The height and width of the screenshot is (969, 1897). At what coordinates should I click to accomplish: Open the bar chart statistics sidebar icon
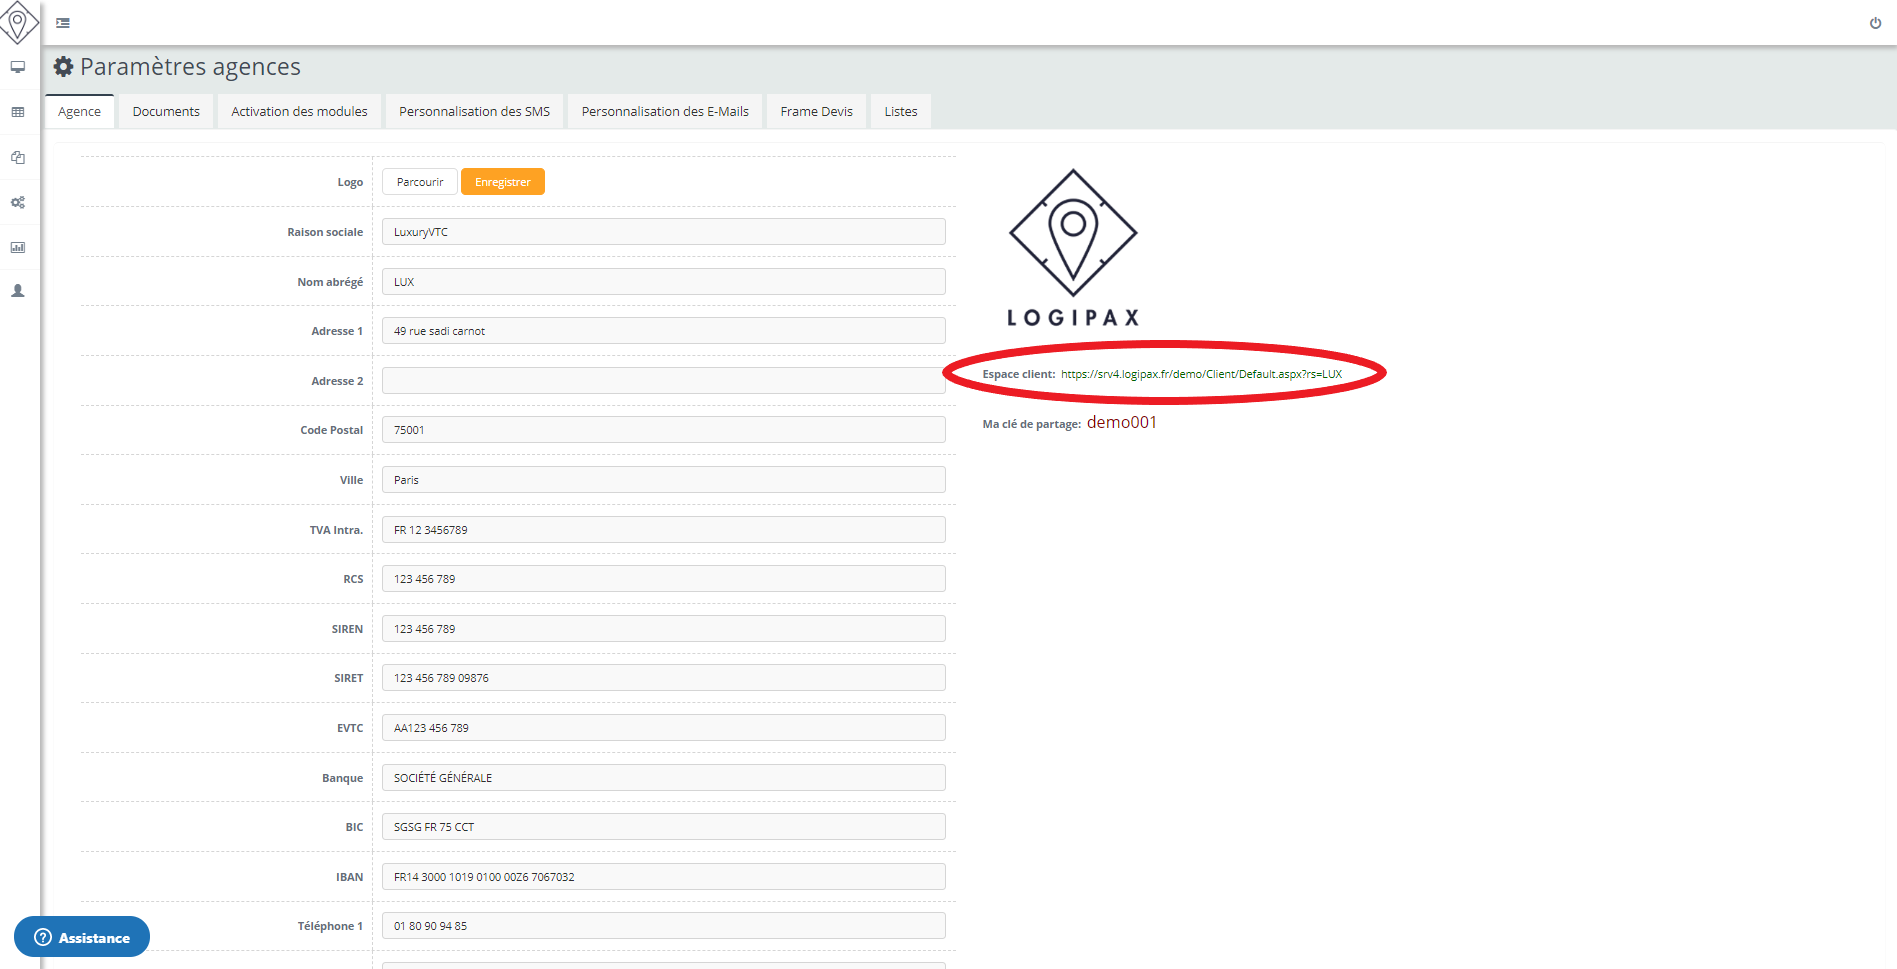coord(18,247)
